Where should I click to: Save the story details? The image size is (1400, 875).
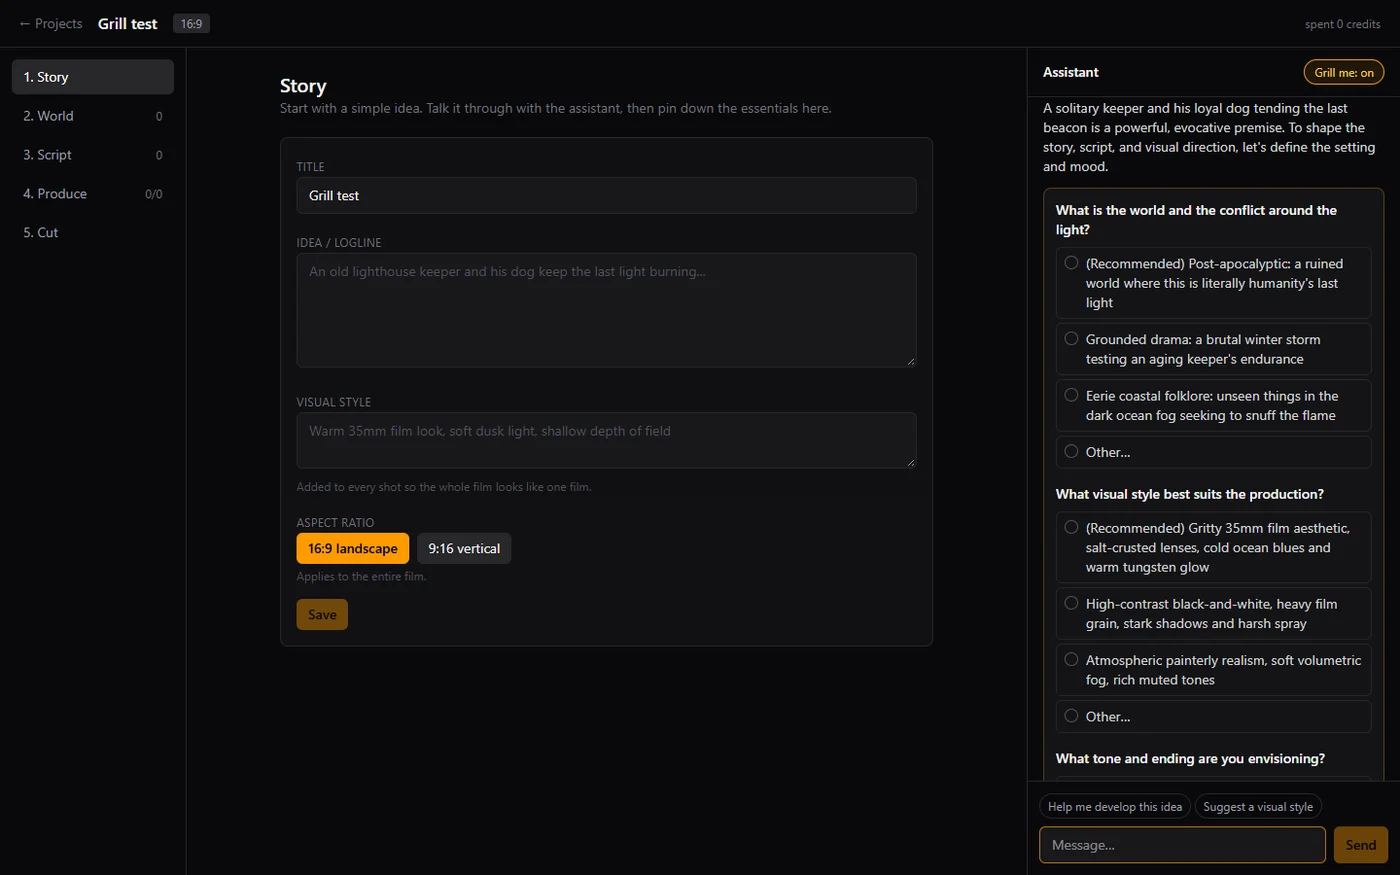[x=322, y=615]
